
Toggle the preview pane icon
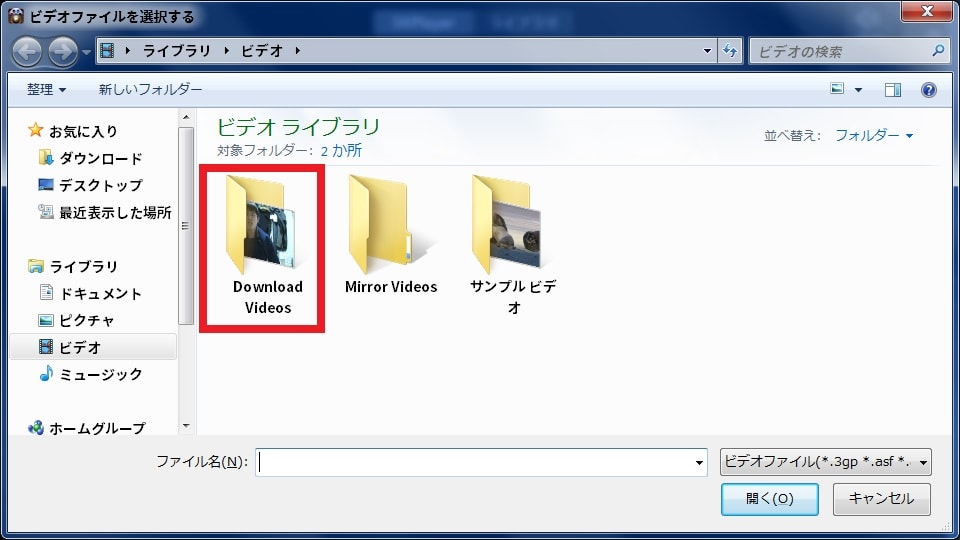click(893, 90)
